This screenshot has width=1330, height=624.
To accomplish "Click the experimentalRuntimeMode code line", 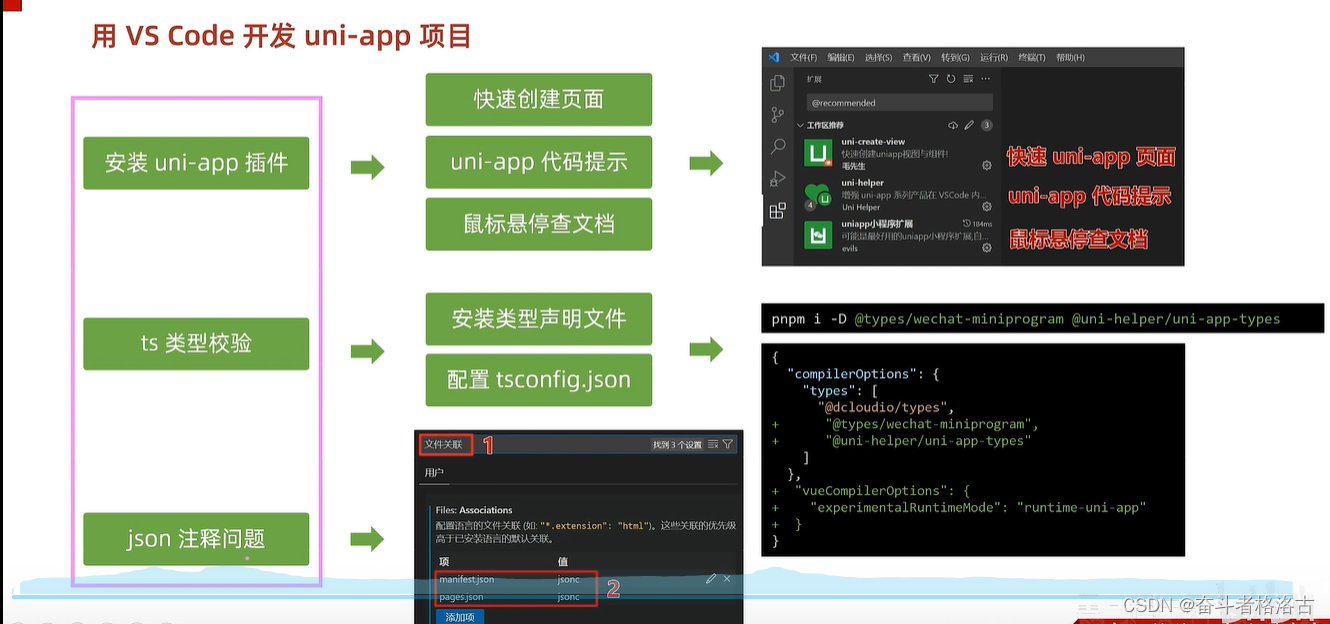I will pos(978,507).
